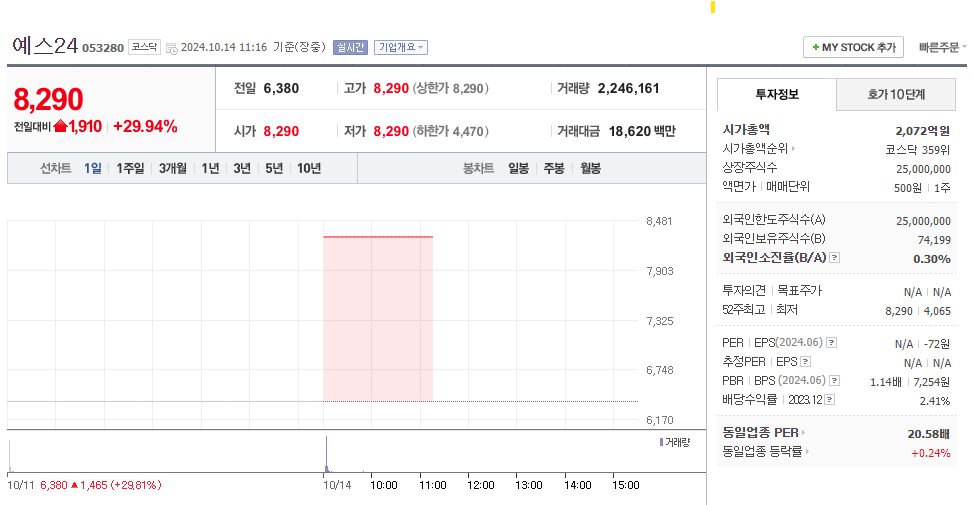Viewport: 973px width, 505px height.
Task: Click the 거래량 value 2,246,161
Action: tap(629, 88)
